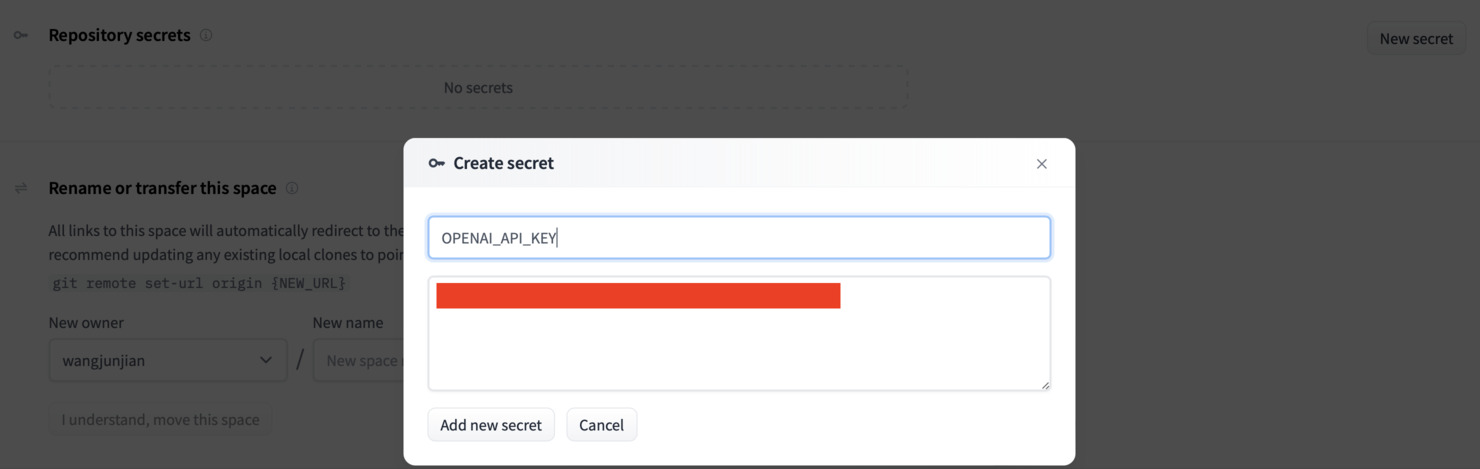Click Add new secret
1480x469 pixels.
490,425
